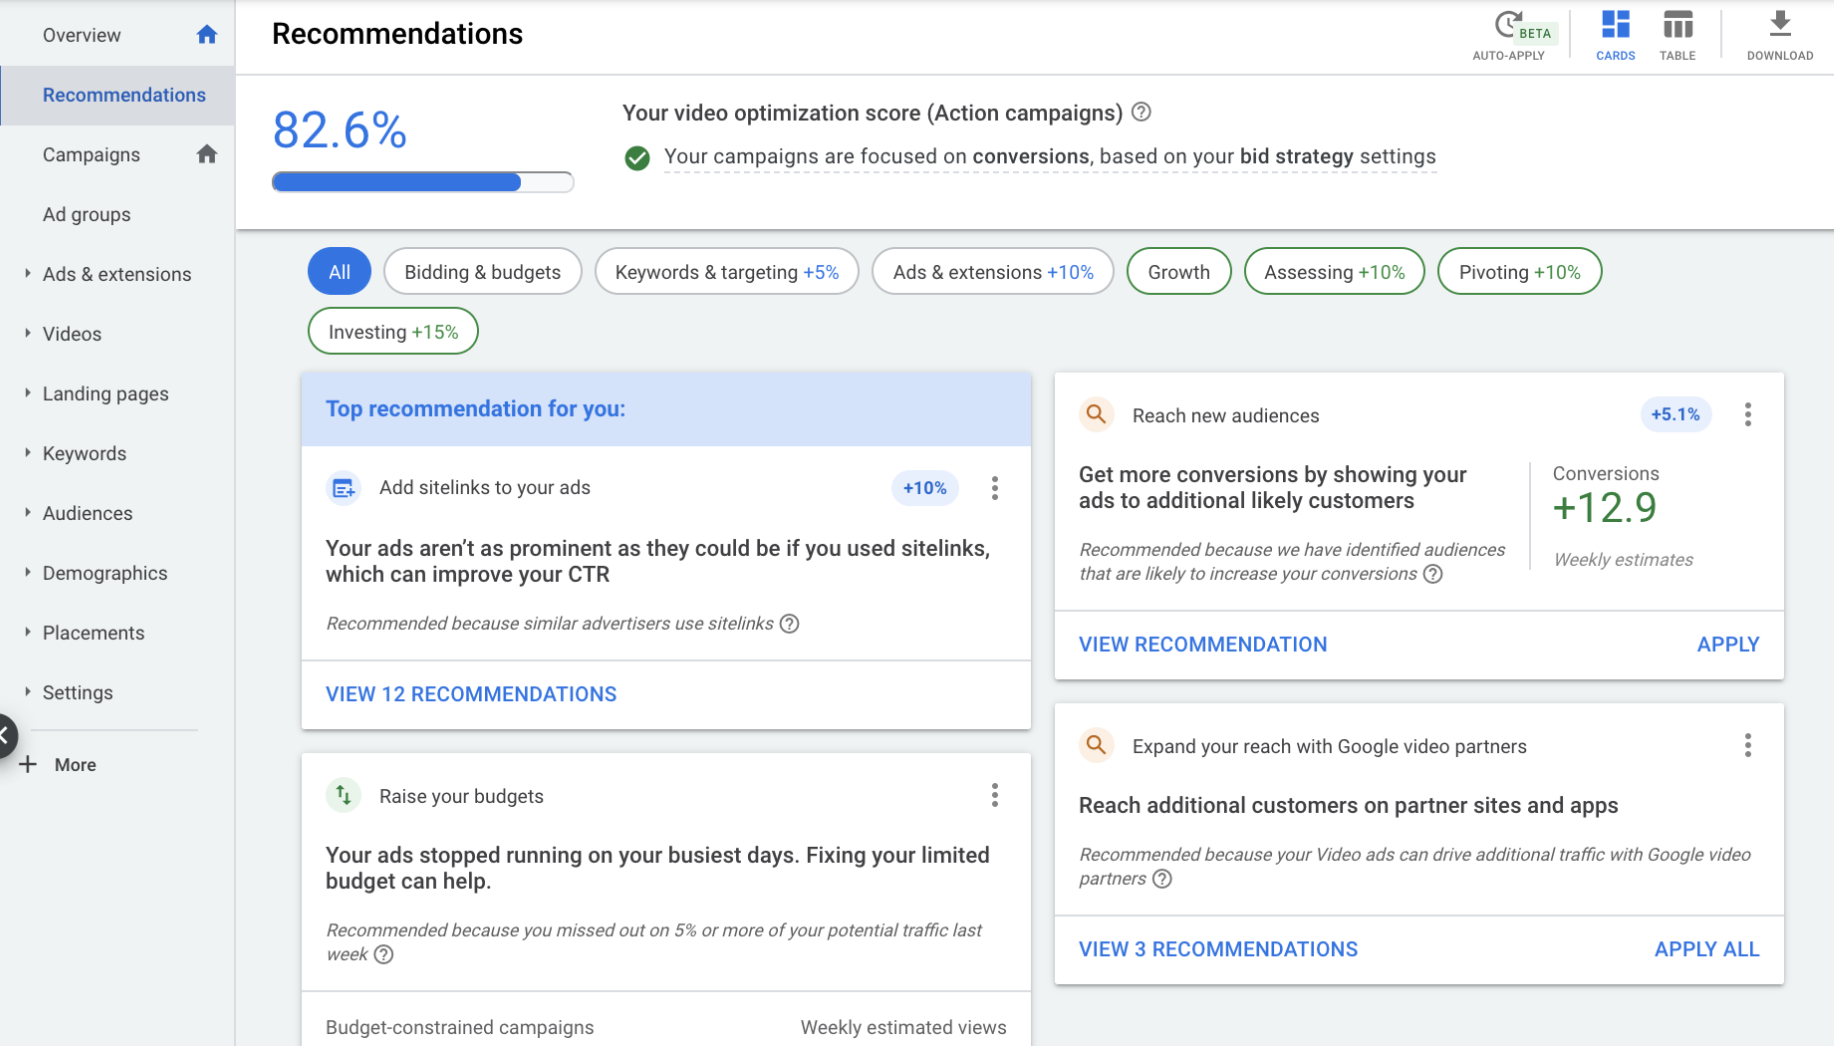Enable the Growth filter chip
The width and height of the screenshot is (1834, 1046).
(1178, 271)
